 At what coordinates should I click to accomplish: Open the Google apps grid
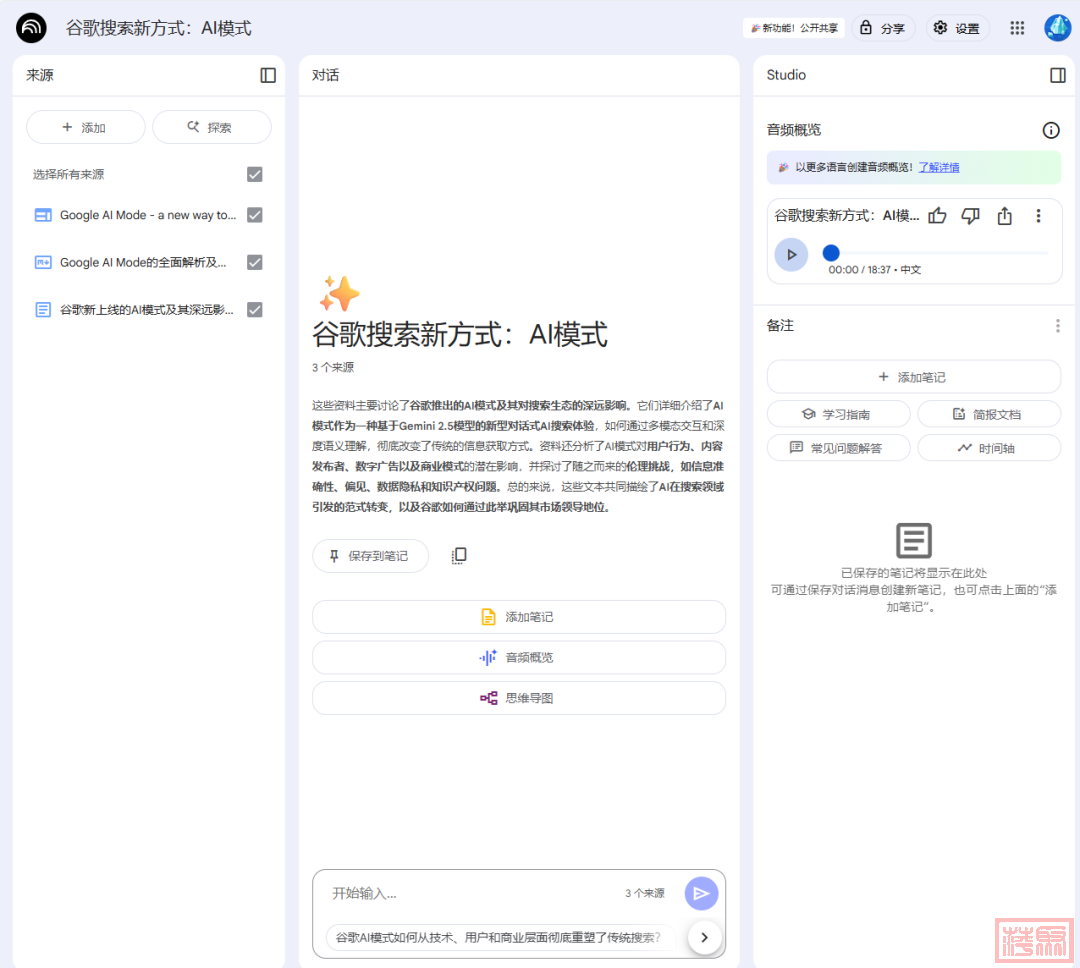(1017, 28)
